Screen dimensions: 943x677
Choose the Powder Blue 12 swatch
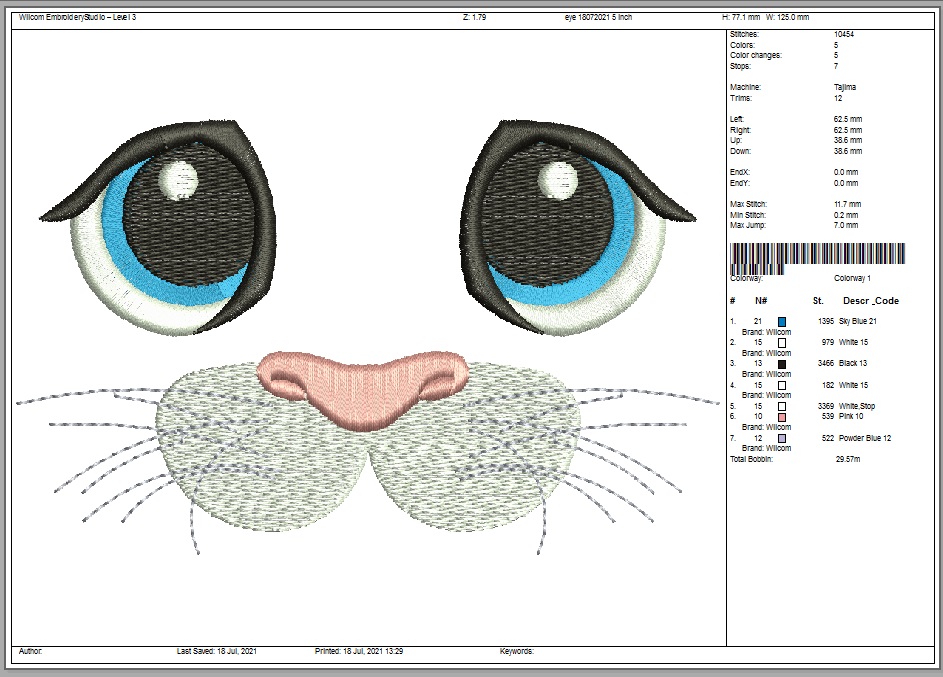(782, 438)
